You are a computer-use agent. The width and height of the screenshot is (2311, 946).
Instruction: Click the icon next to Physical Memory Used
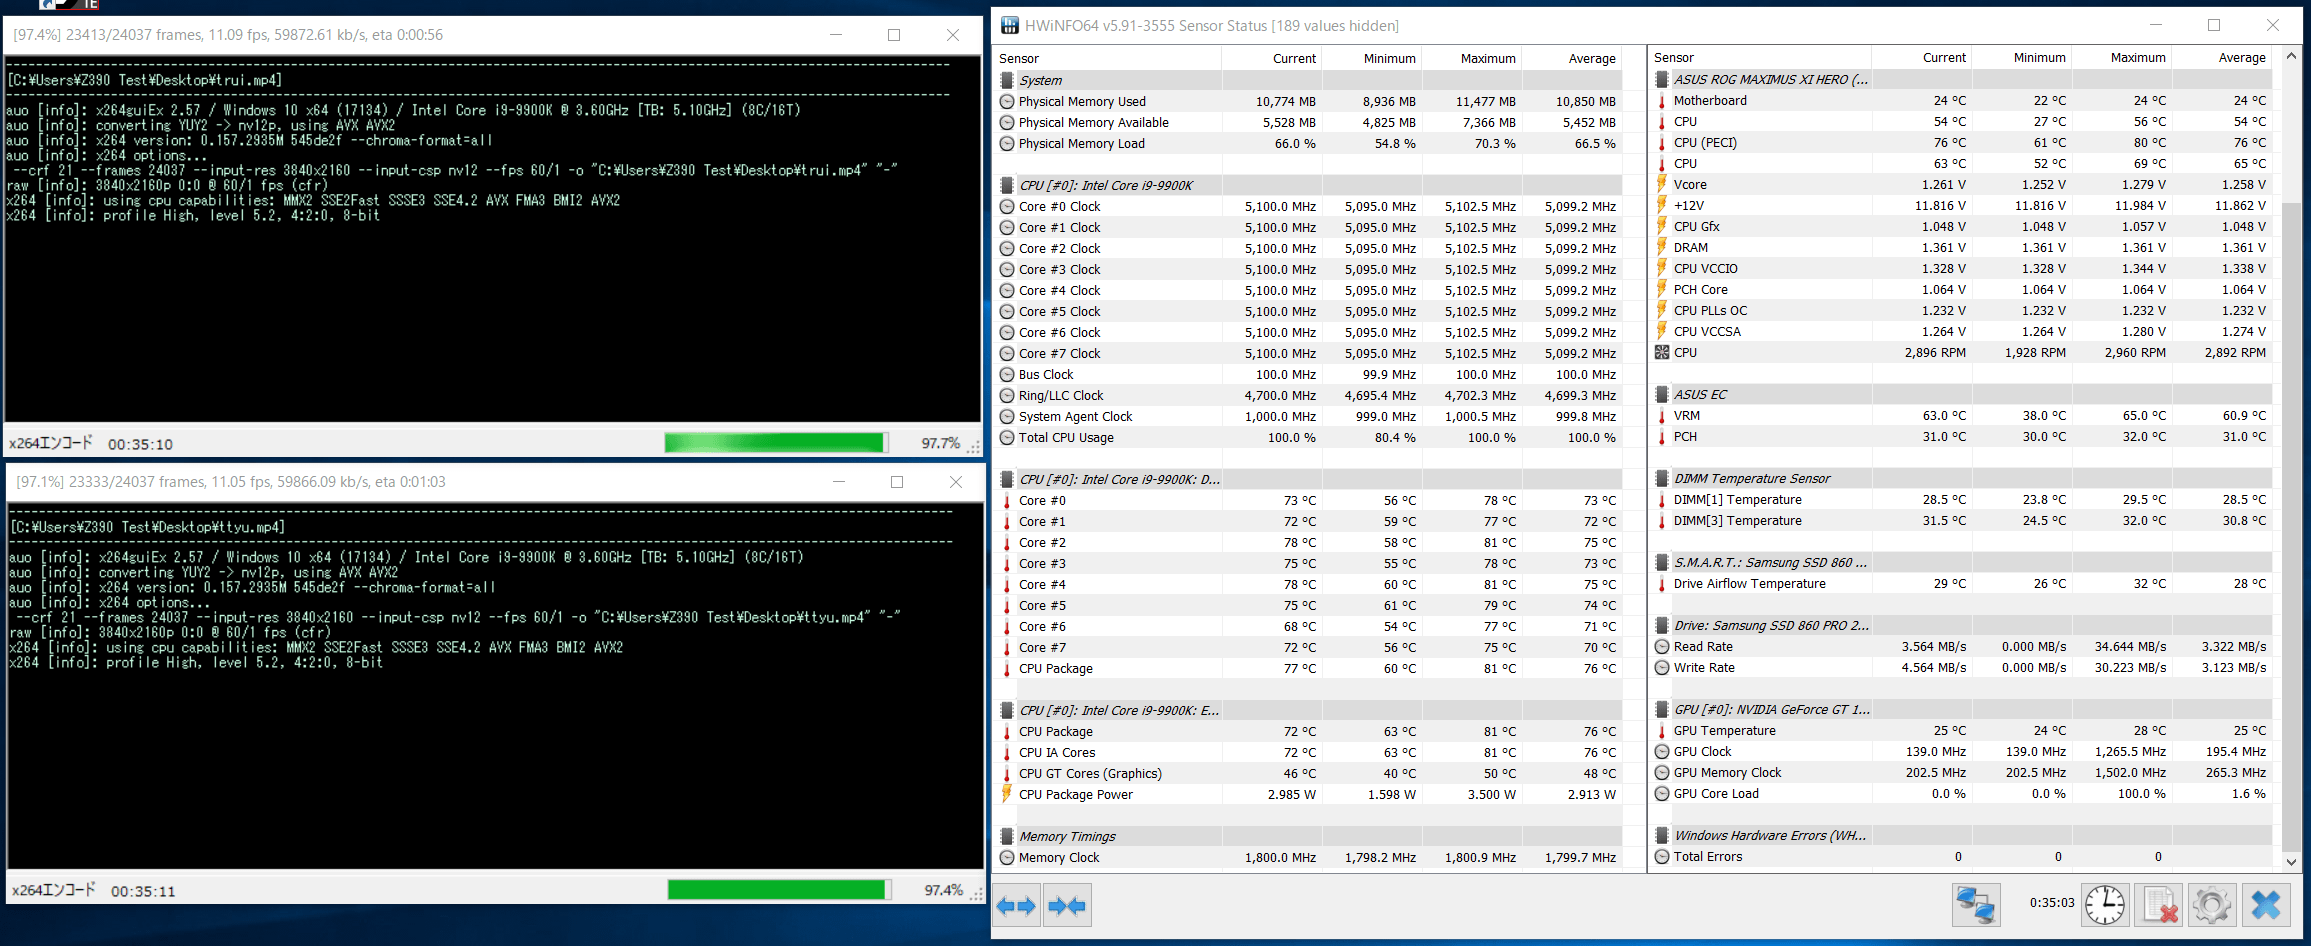click(x=1007, y=101)
